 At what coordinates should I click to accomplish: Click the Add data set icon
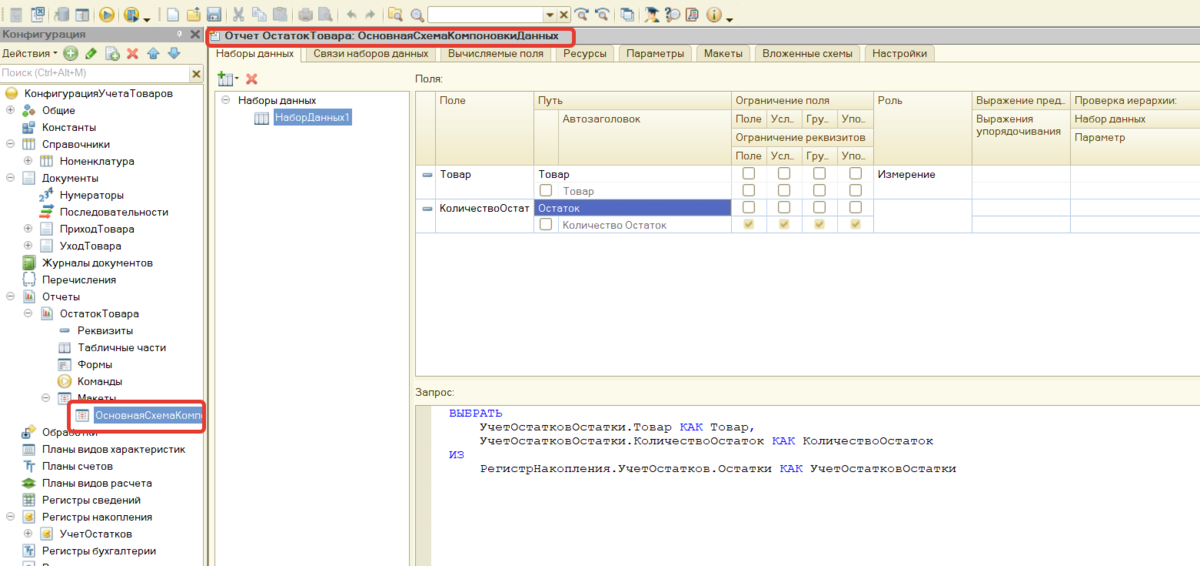tap(227, 78)
